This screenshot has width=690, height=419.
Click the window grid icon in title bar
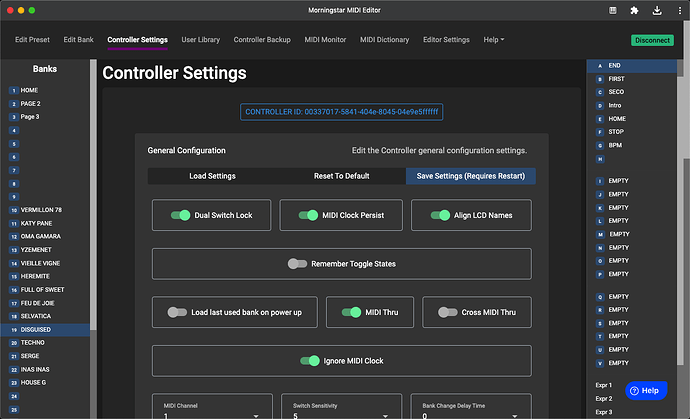612,10
